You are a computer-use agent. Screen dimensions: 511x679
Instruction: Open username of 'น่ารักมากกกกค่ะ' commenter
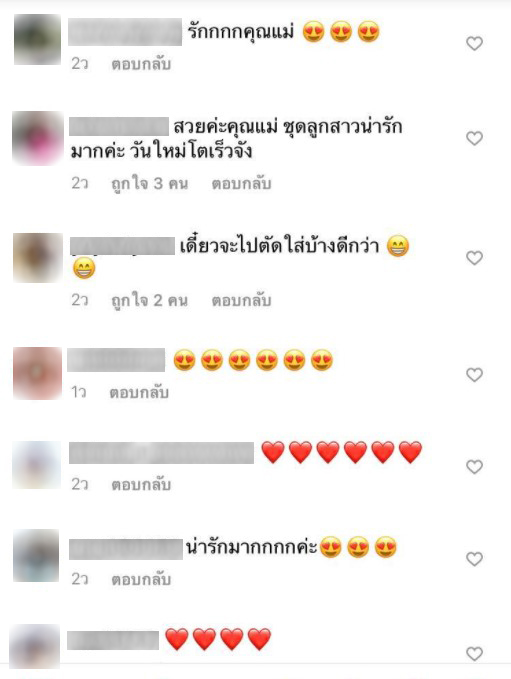pyautogui.click(x=126, y=549)
